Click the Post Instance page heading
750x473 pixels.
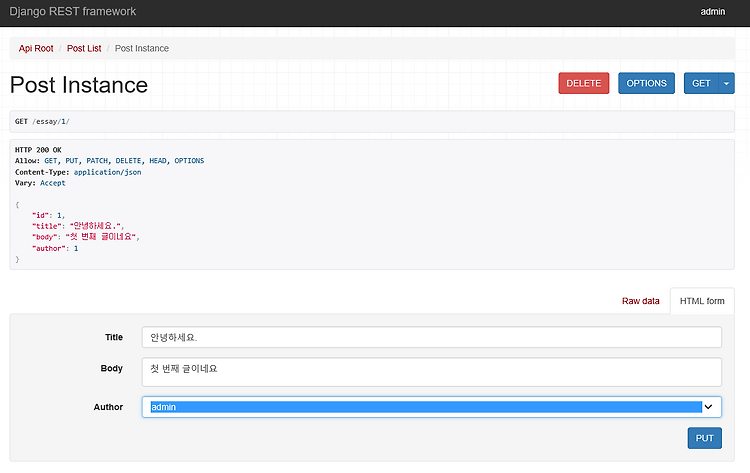click(x=79, y=85)
